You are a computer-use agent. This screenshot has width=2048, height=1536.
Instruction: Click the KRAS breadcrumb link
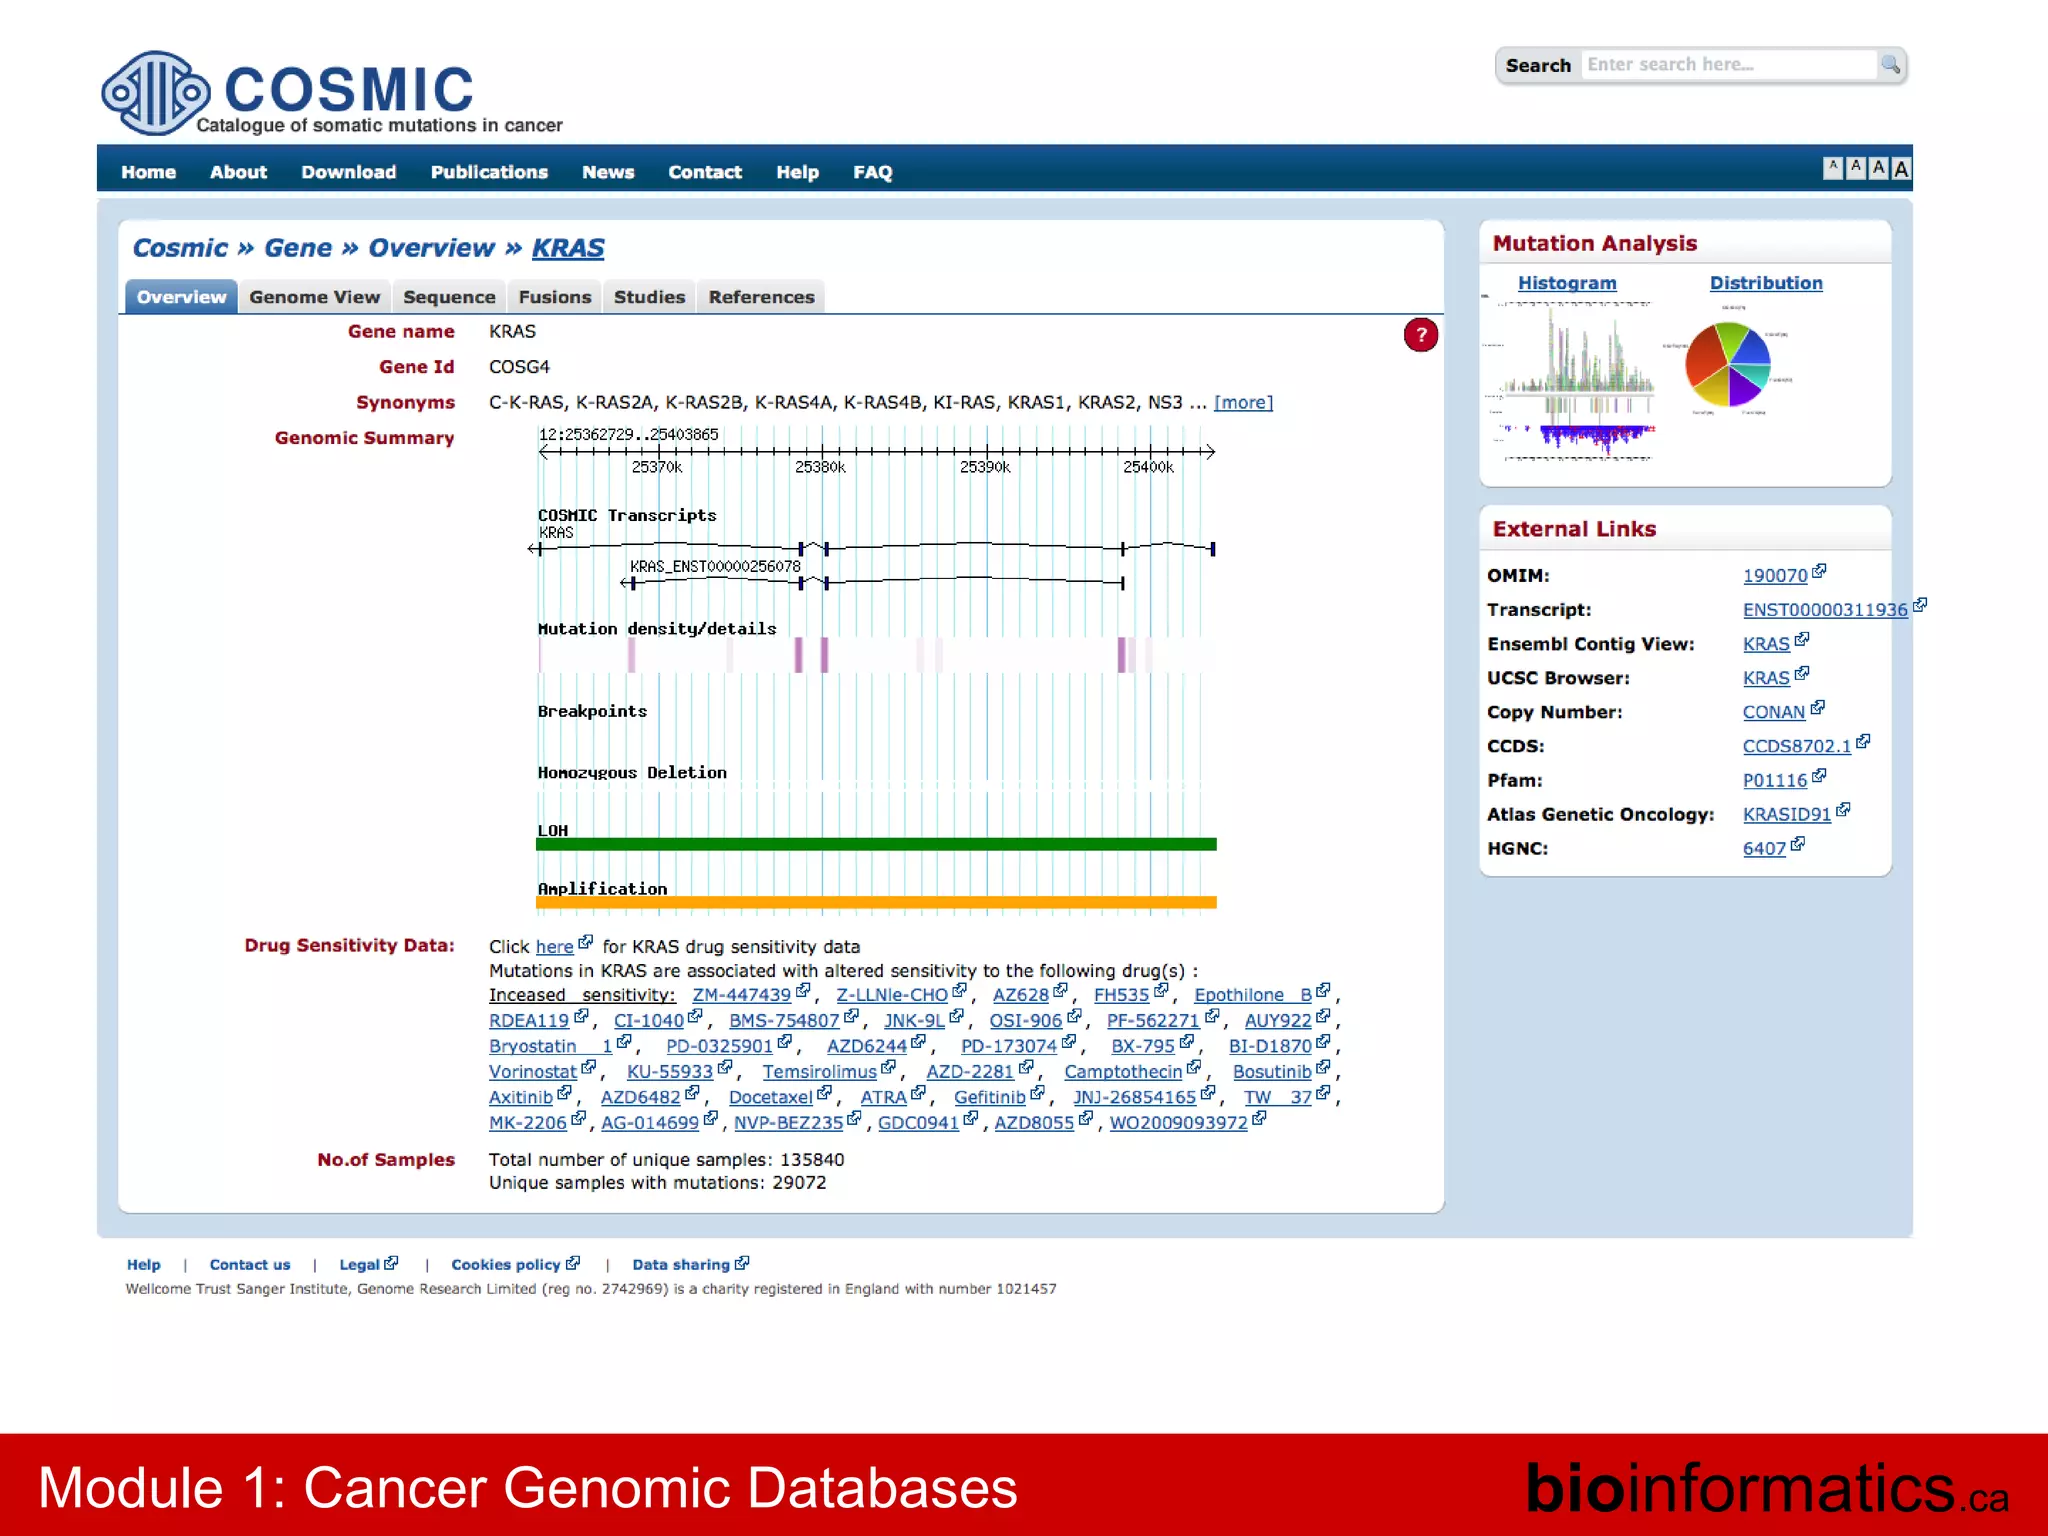[568, 248]
